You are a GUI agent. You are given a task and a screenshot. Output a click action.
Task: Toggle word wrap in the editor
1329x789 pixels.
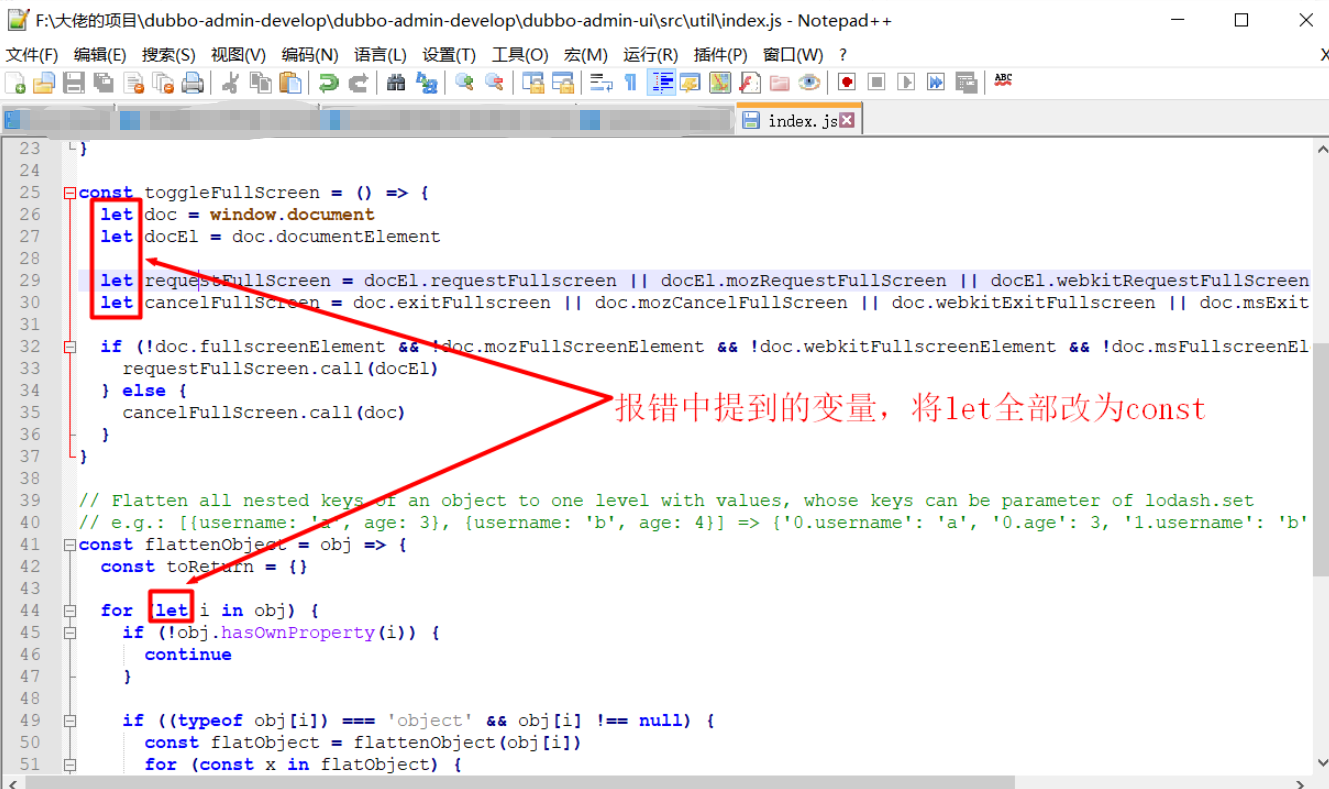pos(600,82)
